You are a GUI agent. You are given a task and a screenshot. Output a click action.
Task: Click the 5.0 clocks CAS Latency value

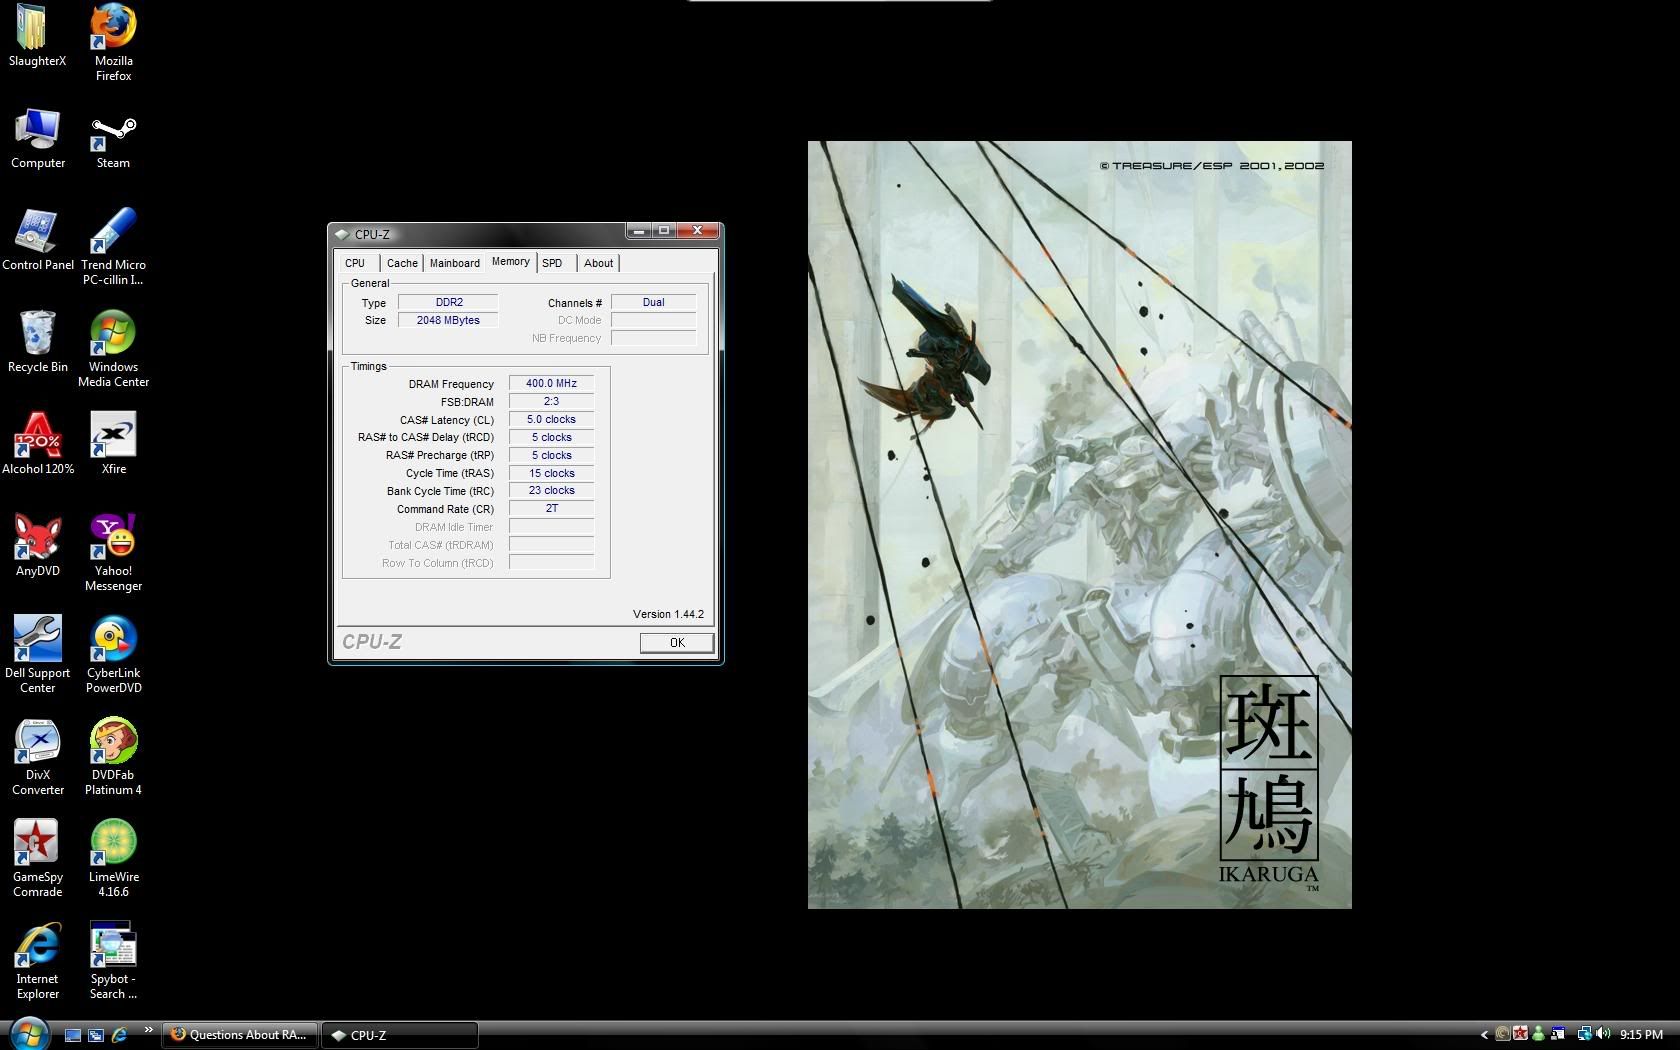click(x=551, y=419)
